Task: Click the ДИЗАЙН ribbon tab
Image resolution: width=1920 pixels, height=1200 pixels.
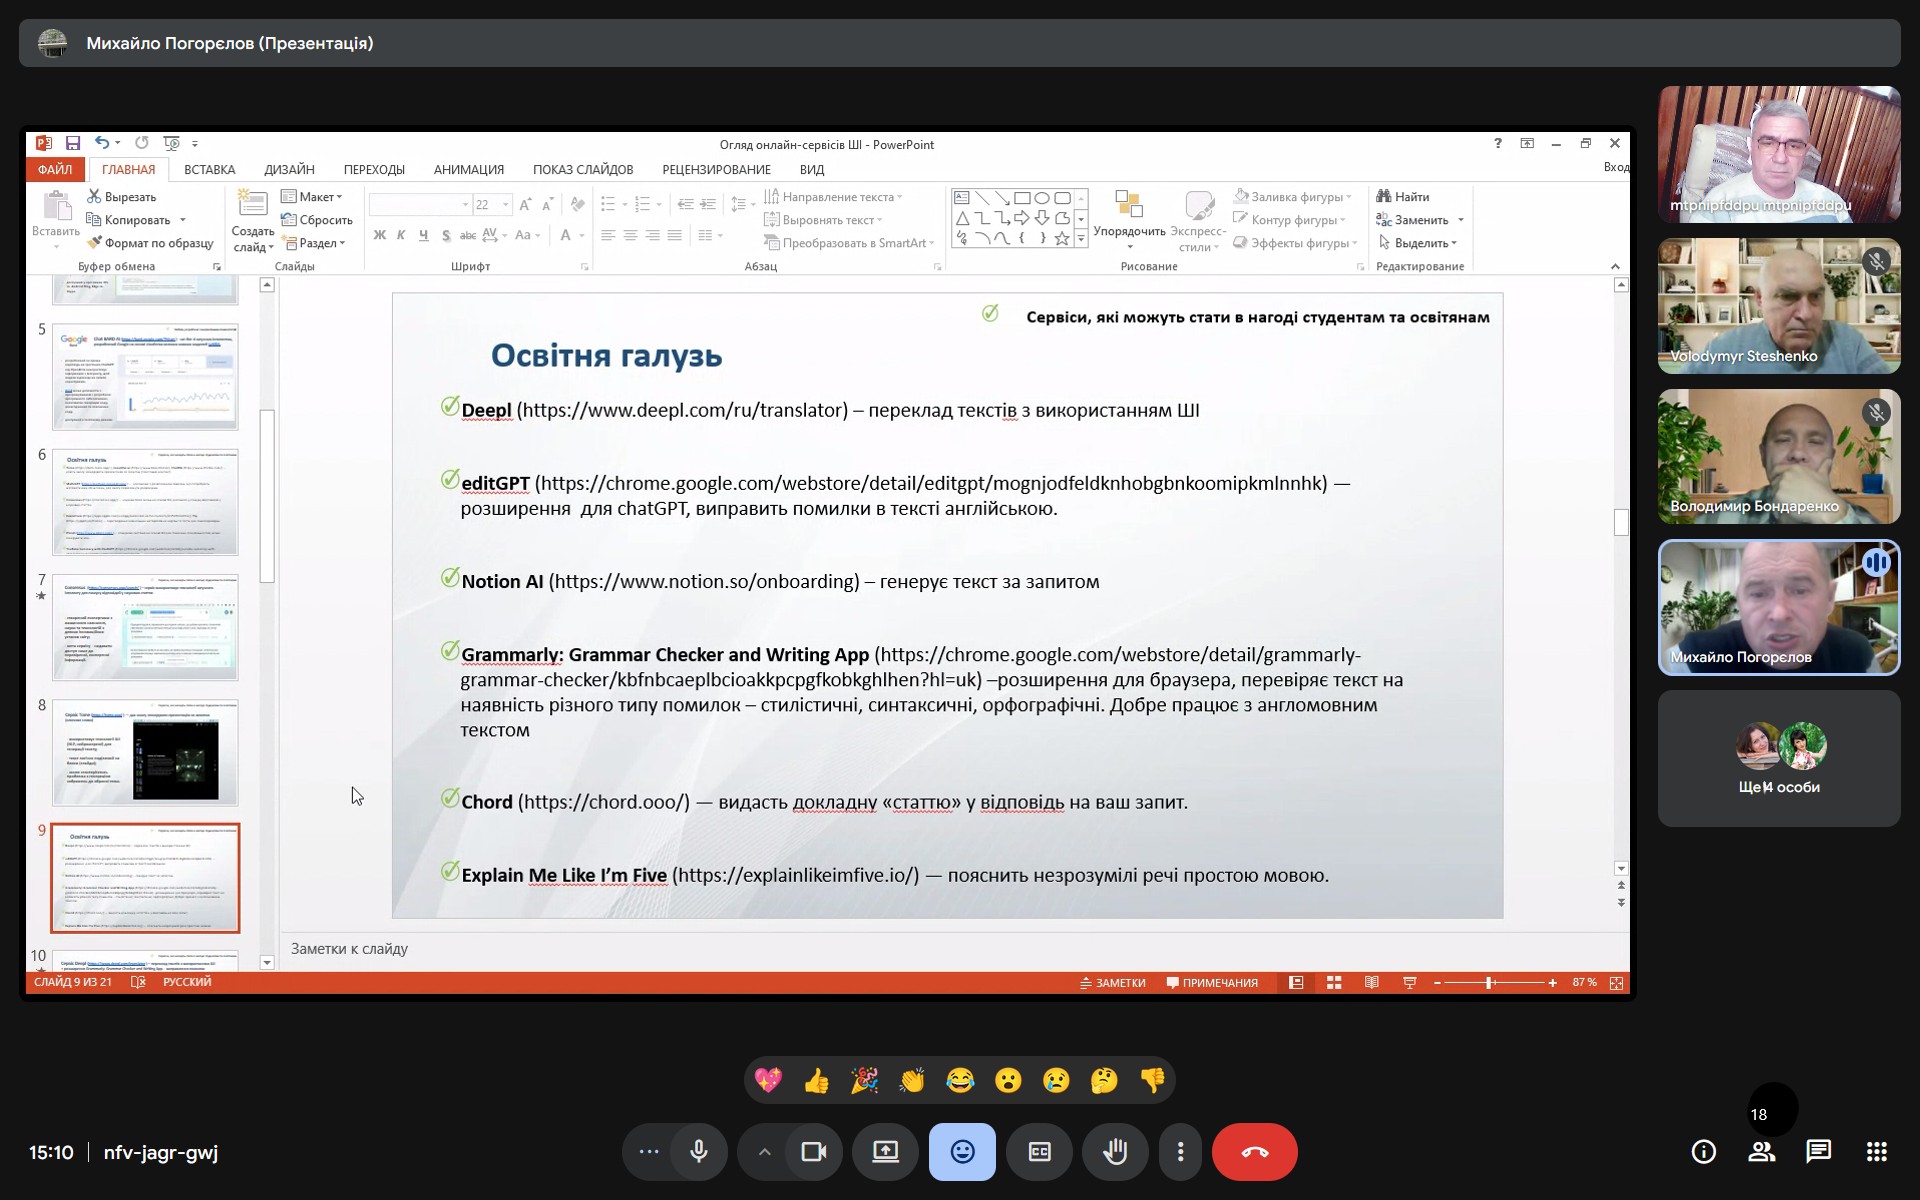Action: [289, 169]
